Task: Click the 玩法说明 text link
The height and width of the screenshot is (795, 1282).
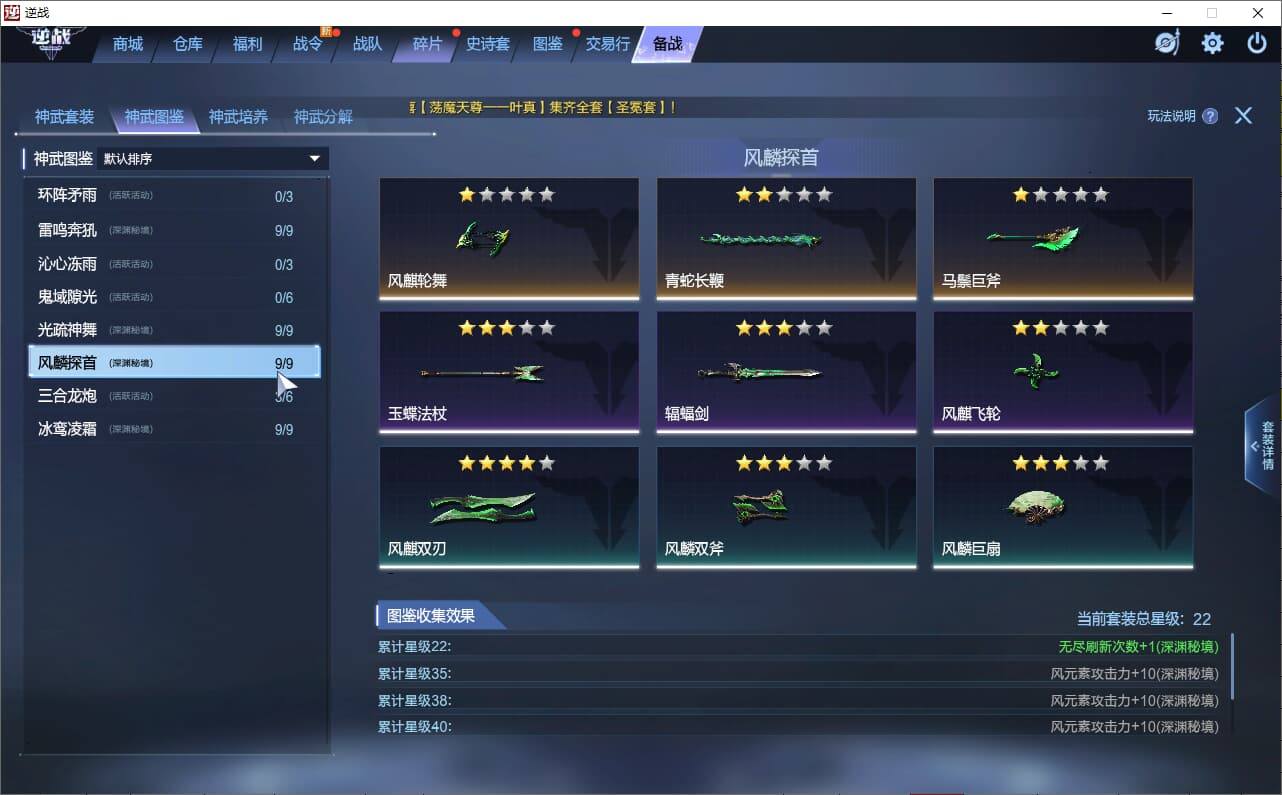Action: click(x=1171, y=116)
